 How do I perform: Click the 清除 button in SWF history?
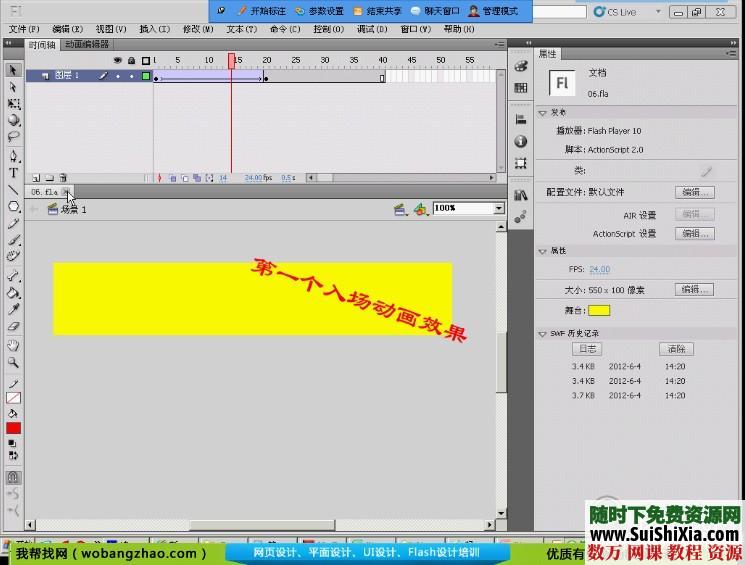tap(676, 349)
